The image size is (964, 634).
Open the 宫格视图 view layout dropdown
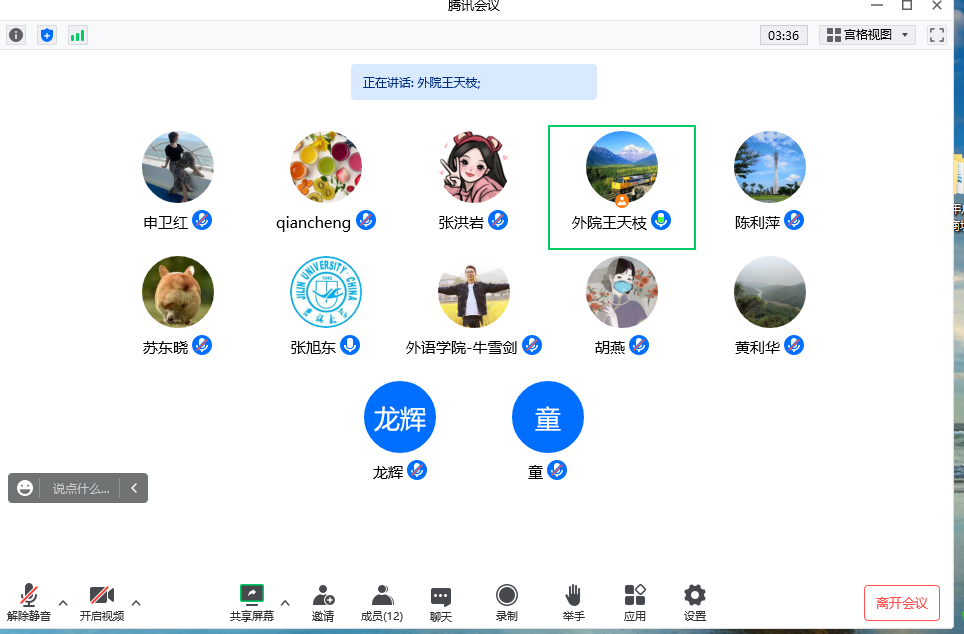click(867, 35)
